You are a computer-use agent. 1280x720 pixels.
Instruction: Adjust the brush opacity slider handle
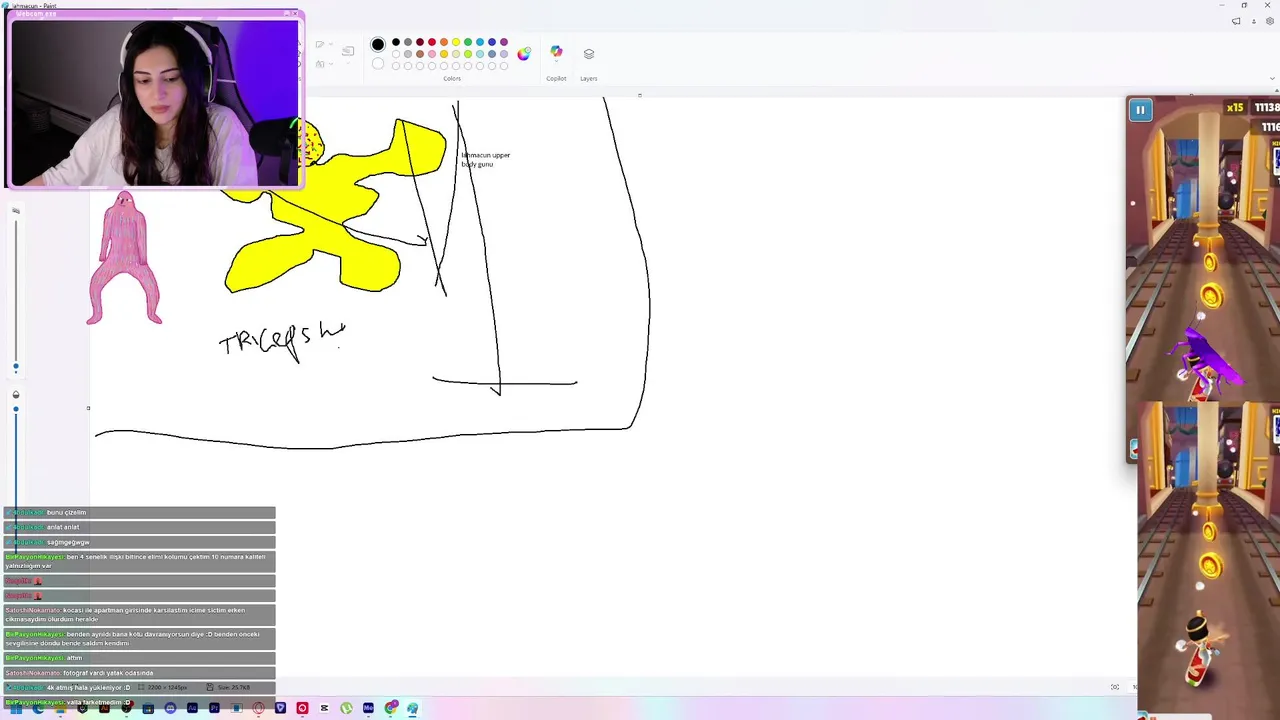pyautogui.click(x=16, y=409)
